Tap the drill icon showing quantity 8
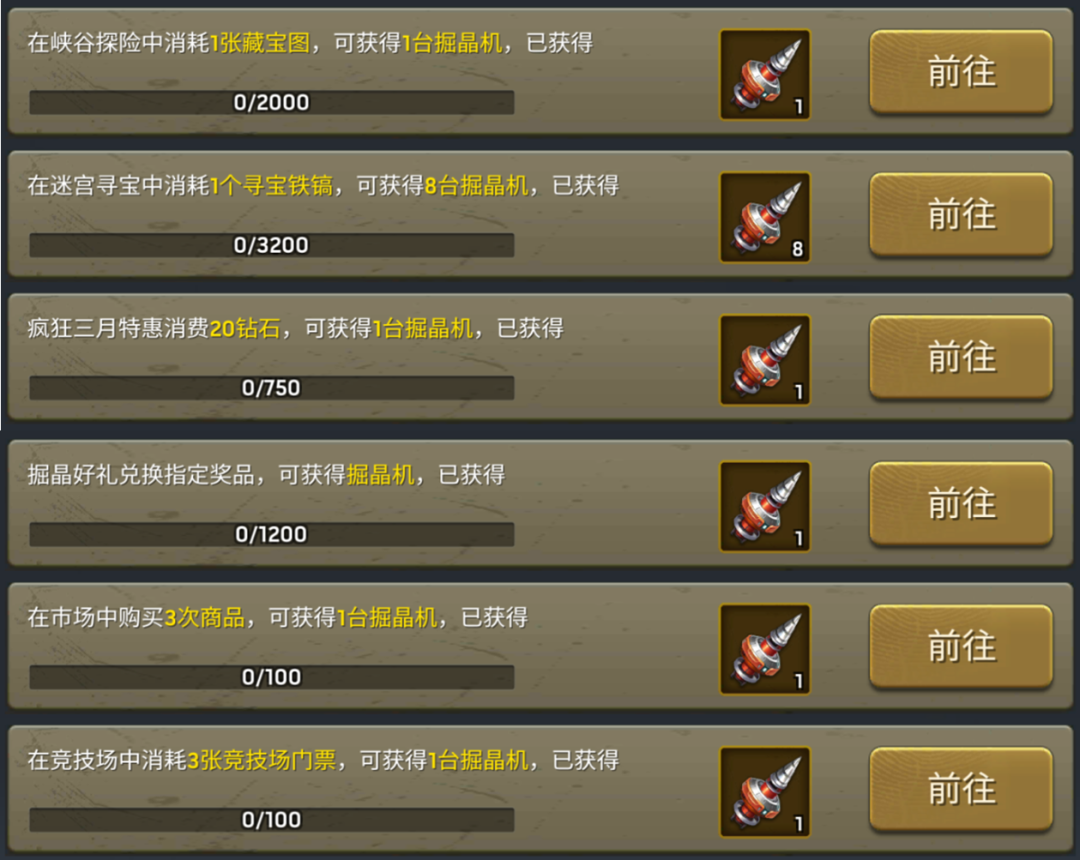Screen dimensions: 1080x860 (x=765, y=217)
